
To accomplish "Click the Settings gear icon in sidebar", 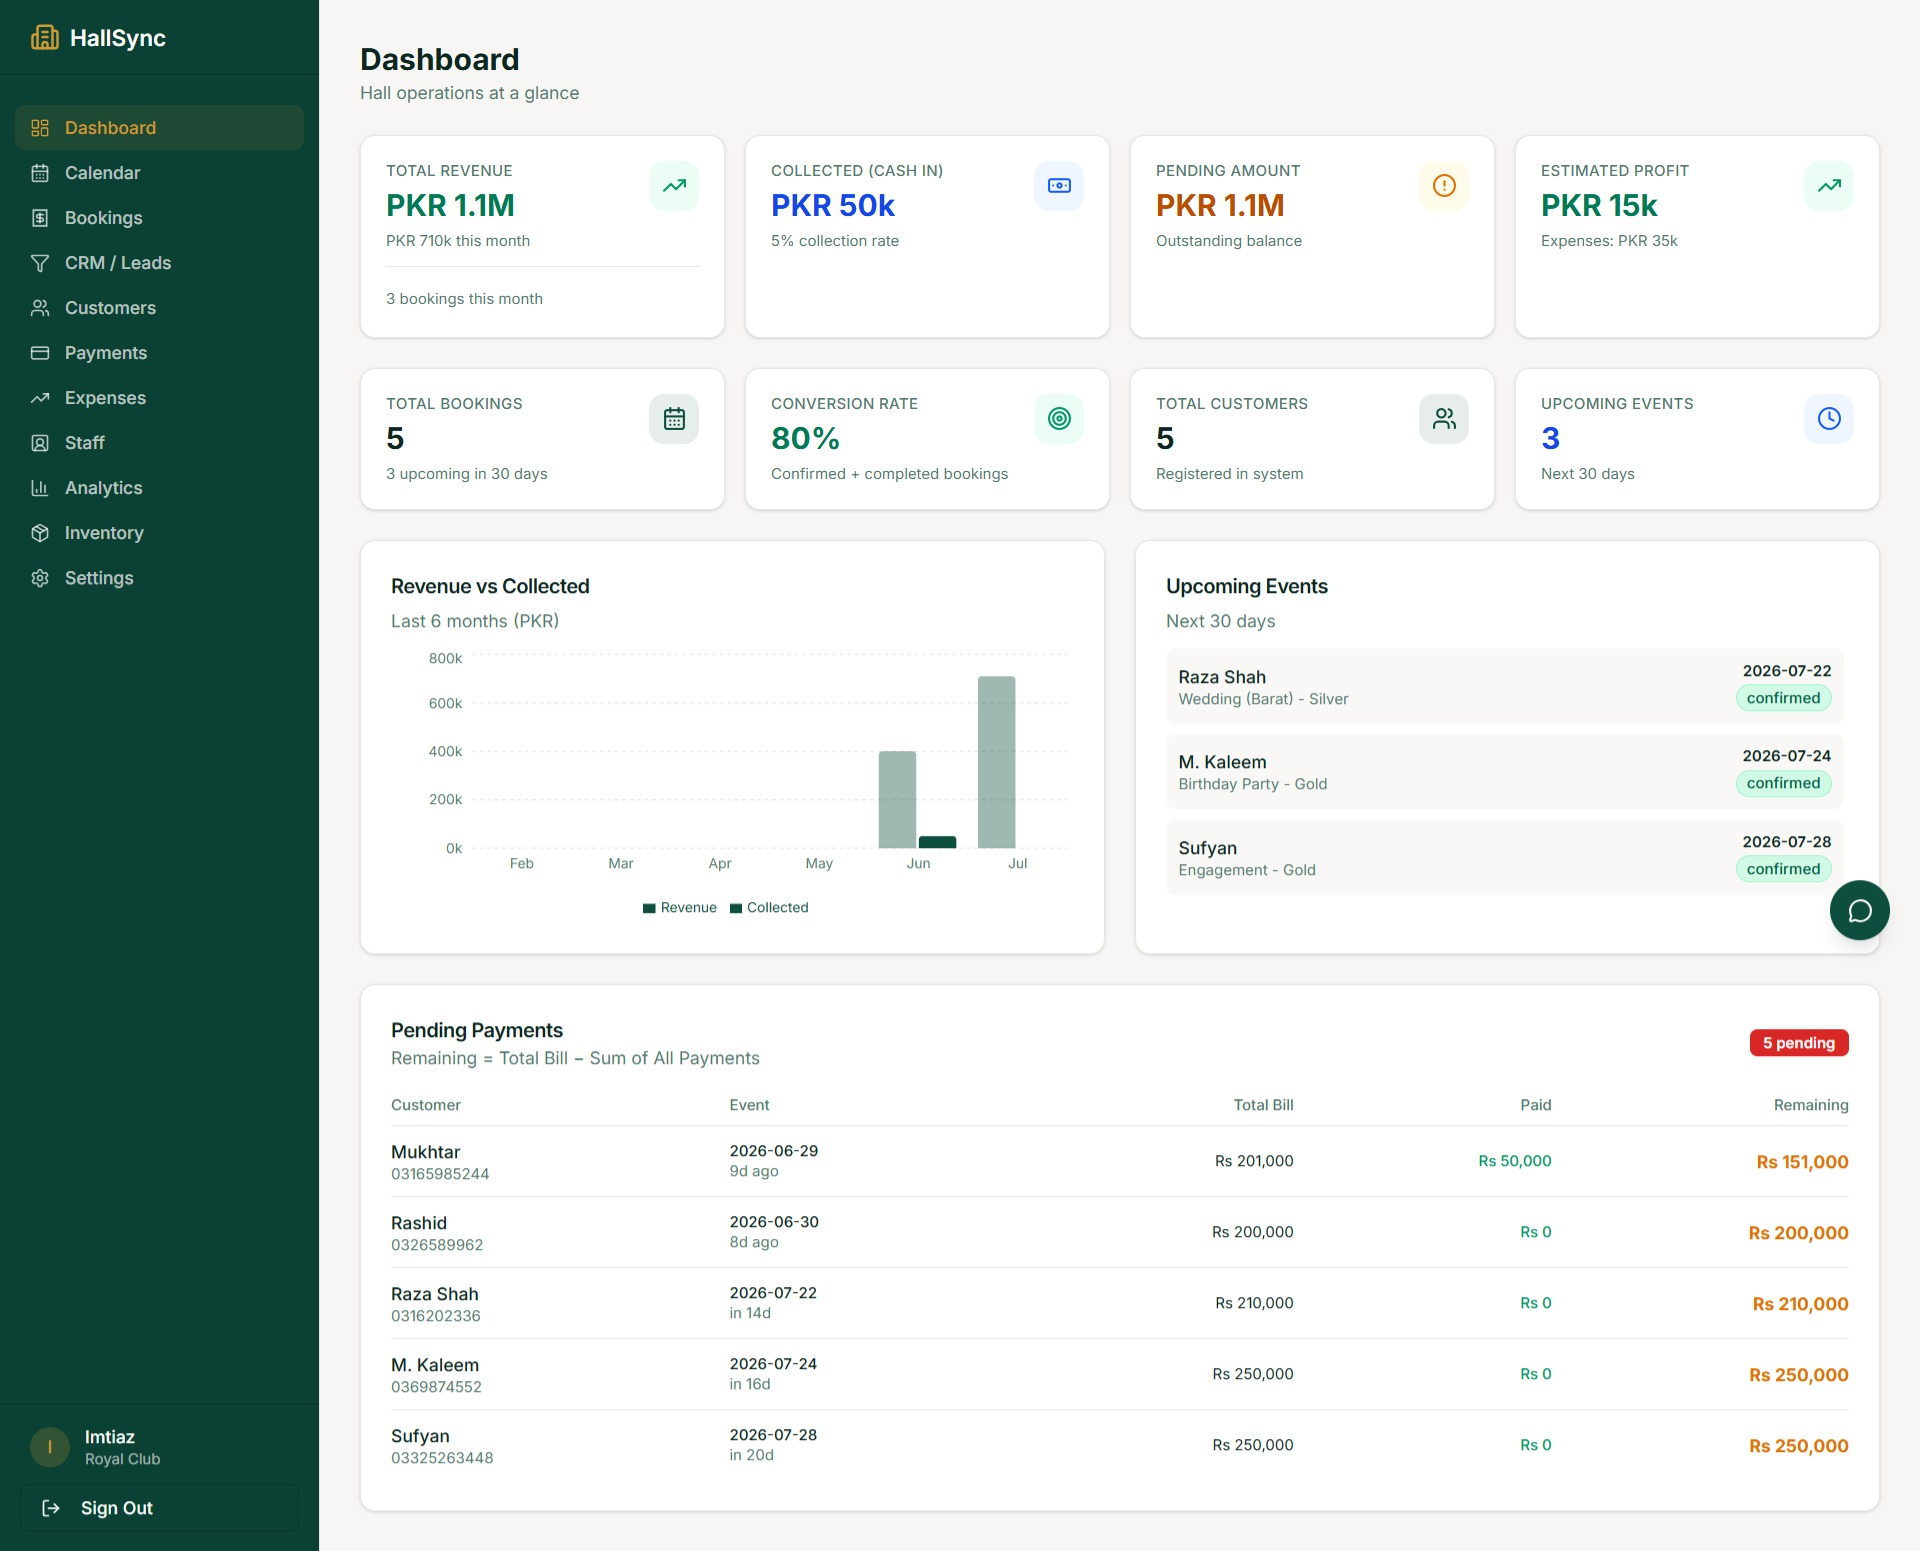I will (x=40, y=578).
